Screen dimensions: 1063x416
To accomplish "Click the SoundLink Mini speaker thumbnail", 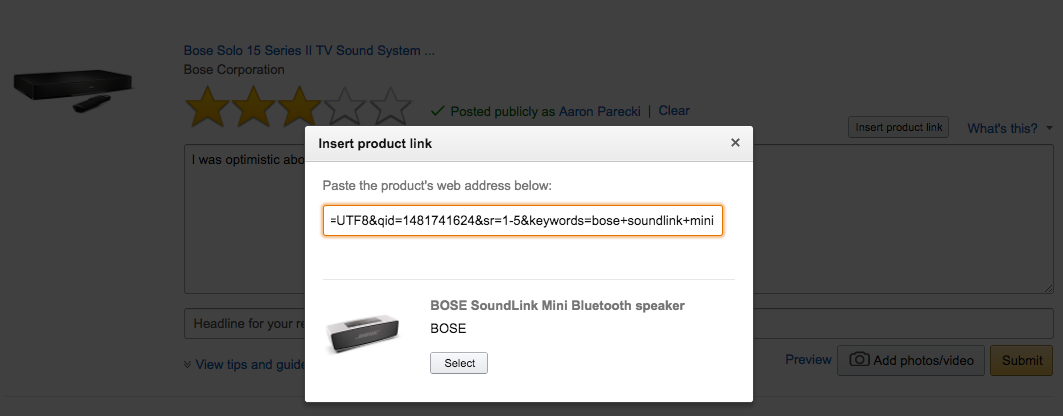I will point(363,329).
